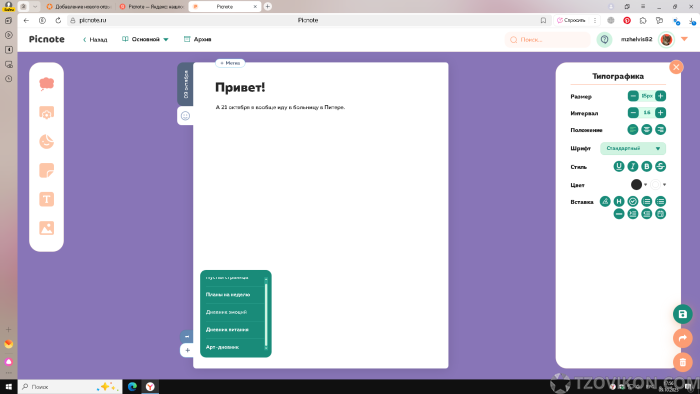Screen dimensions: 700x394
Task: Click the orange share arrow button
Action: pos(683,338)
